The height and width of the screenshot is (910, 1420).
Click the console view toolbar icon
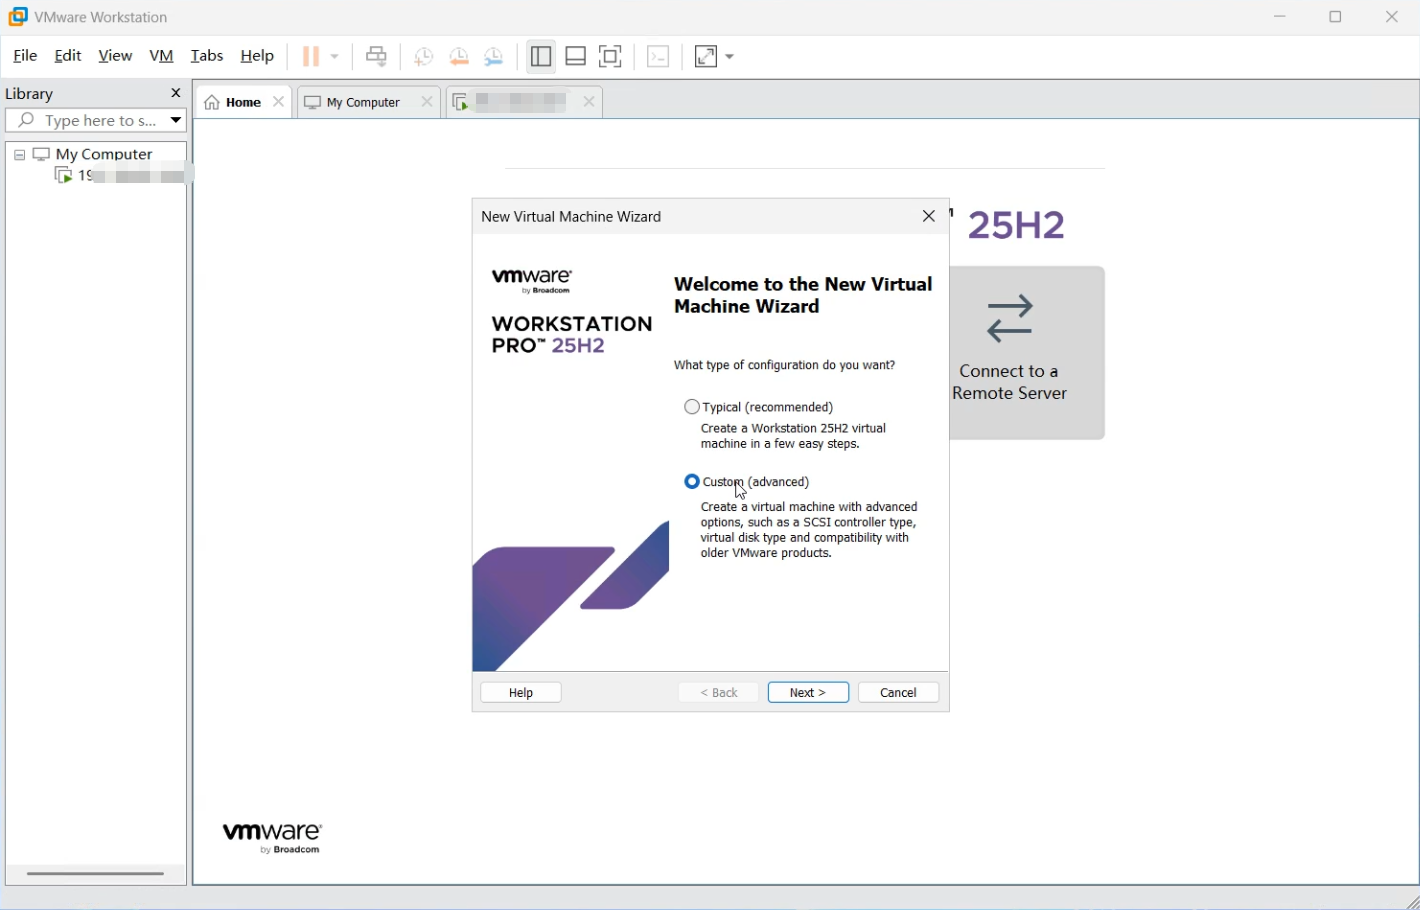point(658,57)
